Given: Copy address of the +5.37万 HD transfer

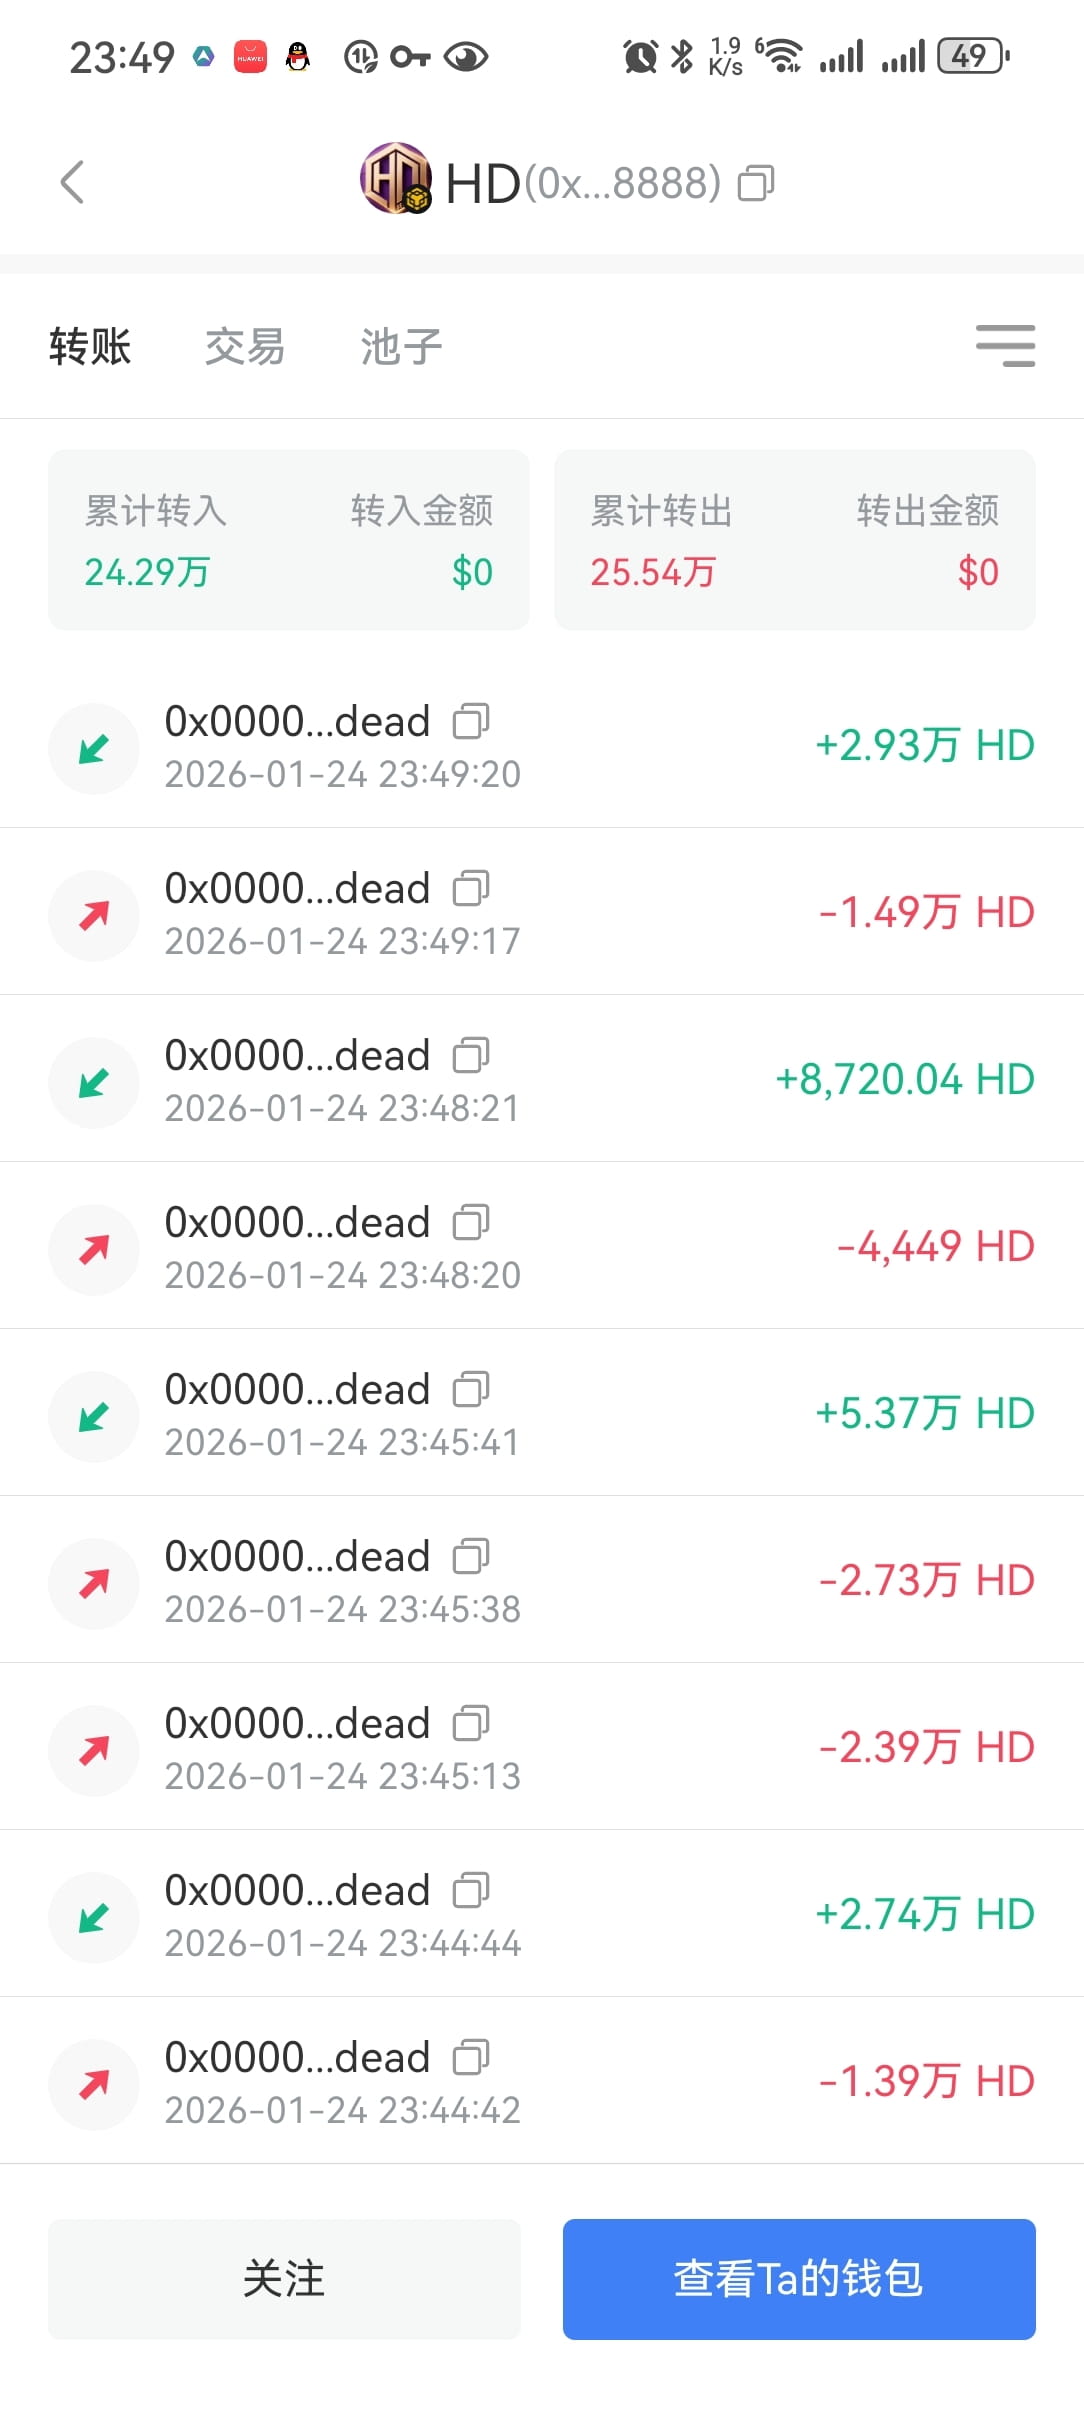Looking at the screenshot, I should tap(471, 1389).
